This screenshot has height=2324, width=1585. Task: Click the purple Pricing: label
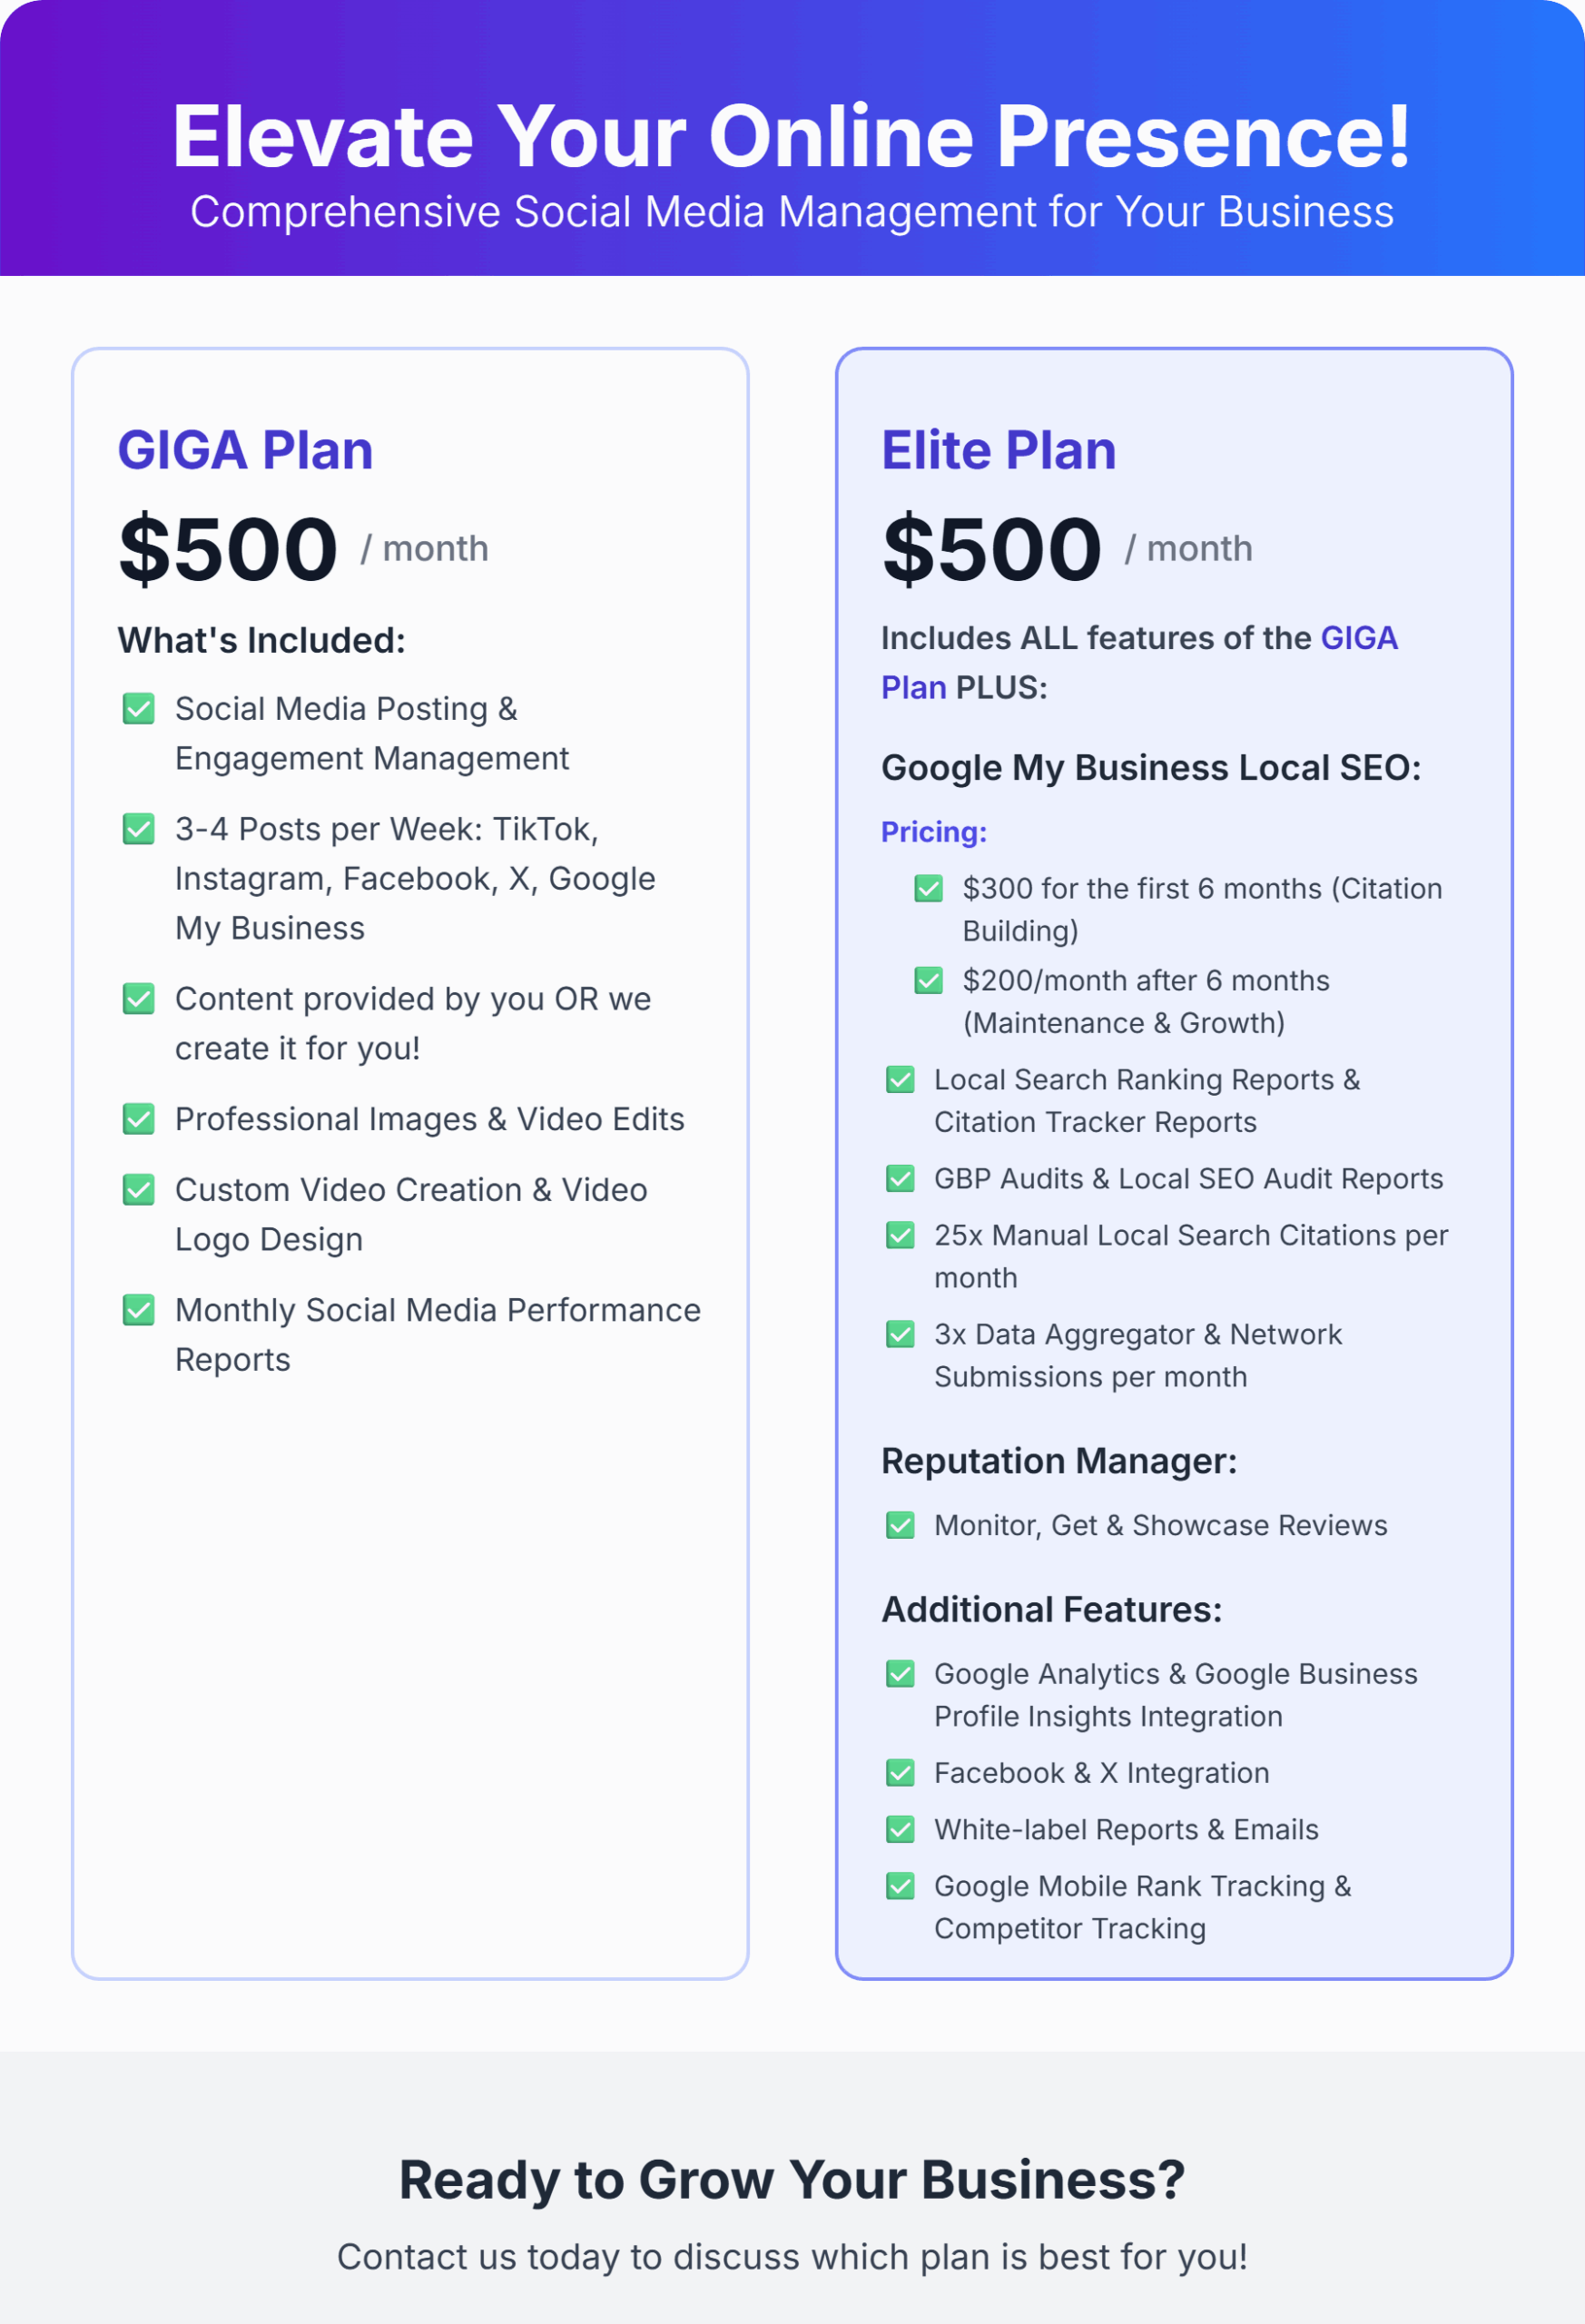[x=933, y=832]
